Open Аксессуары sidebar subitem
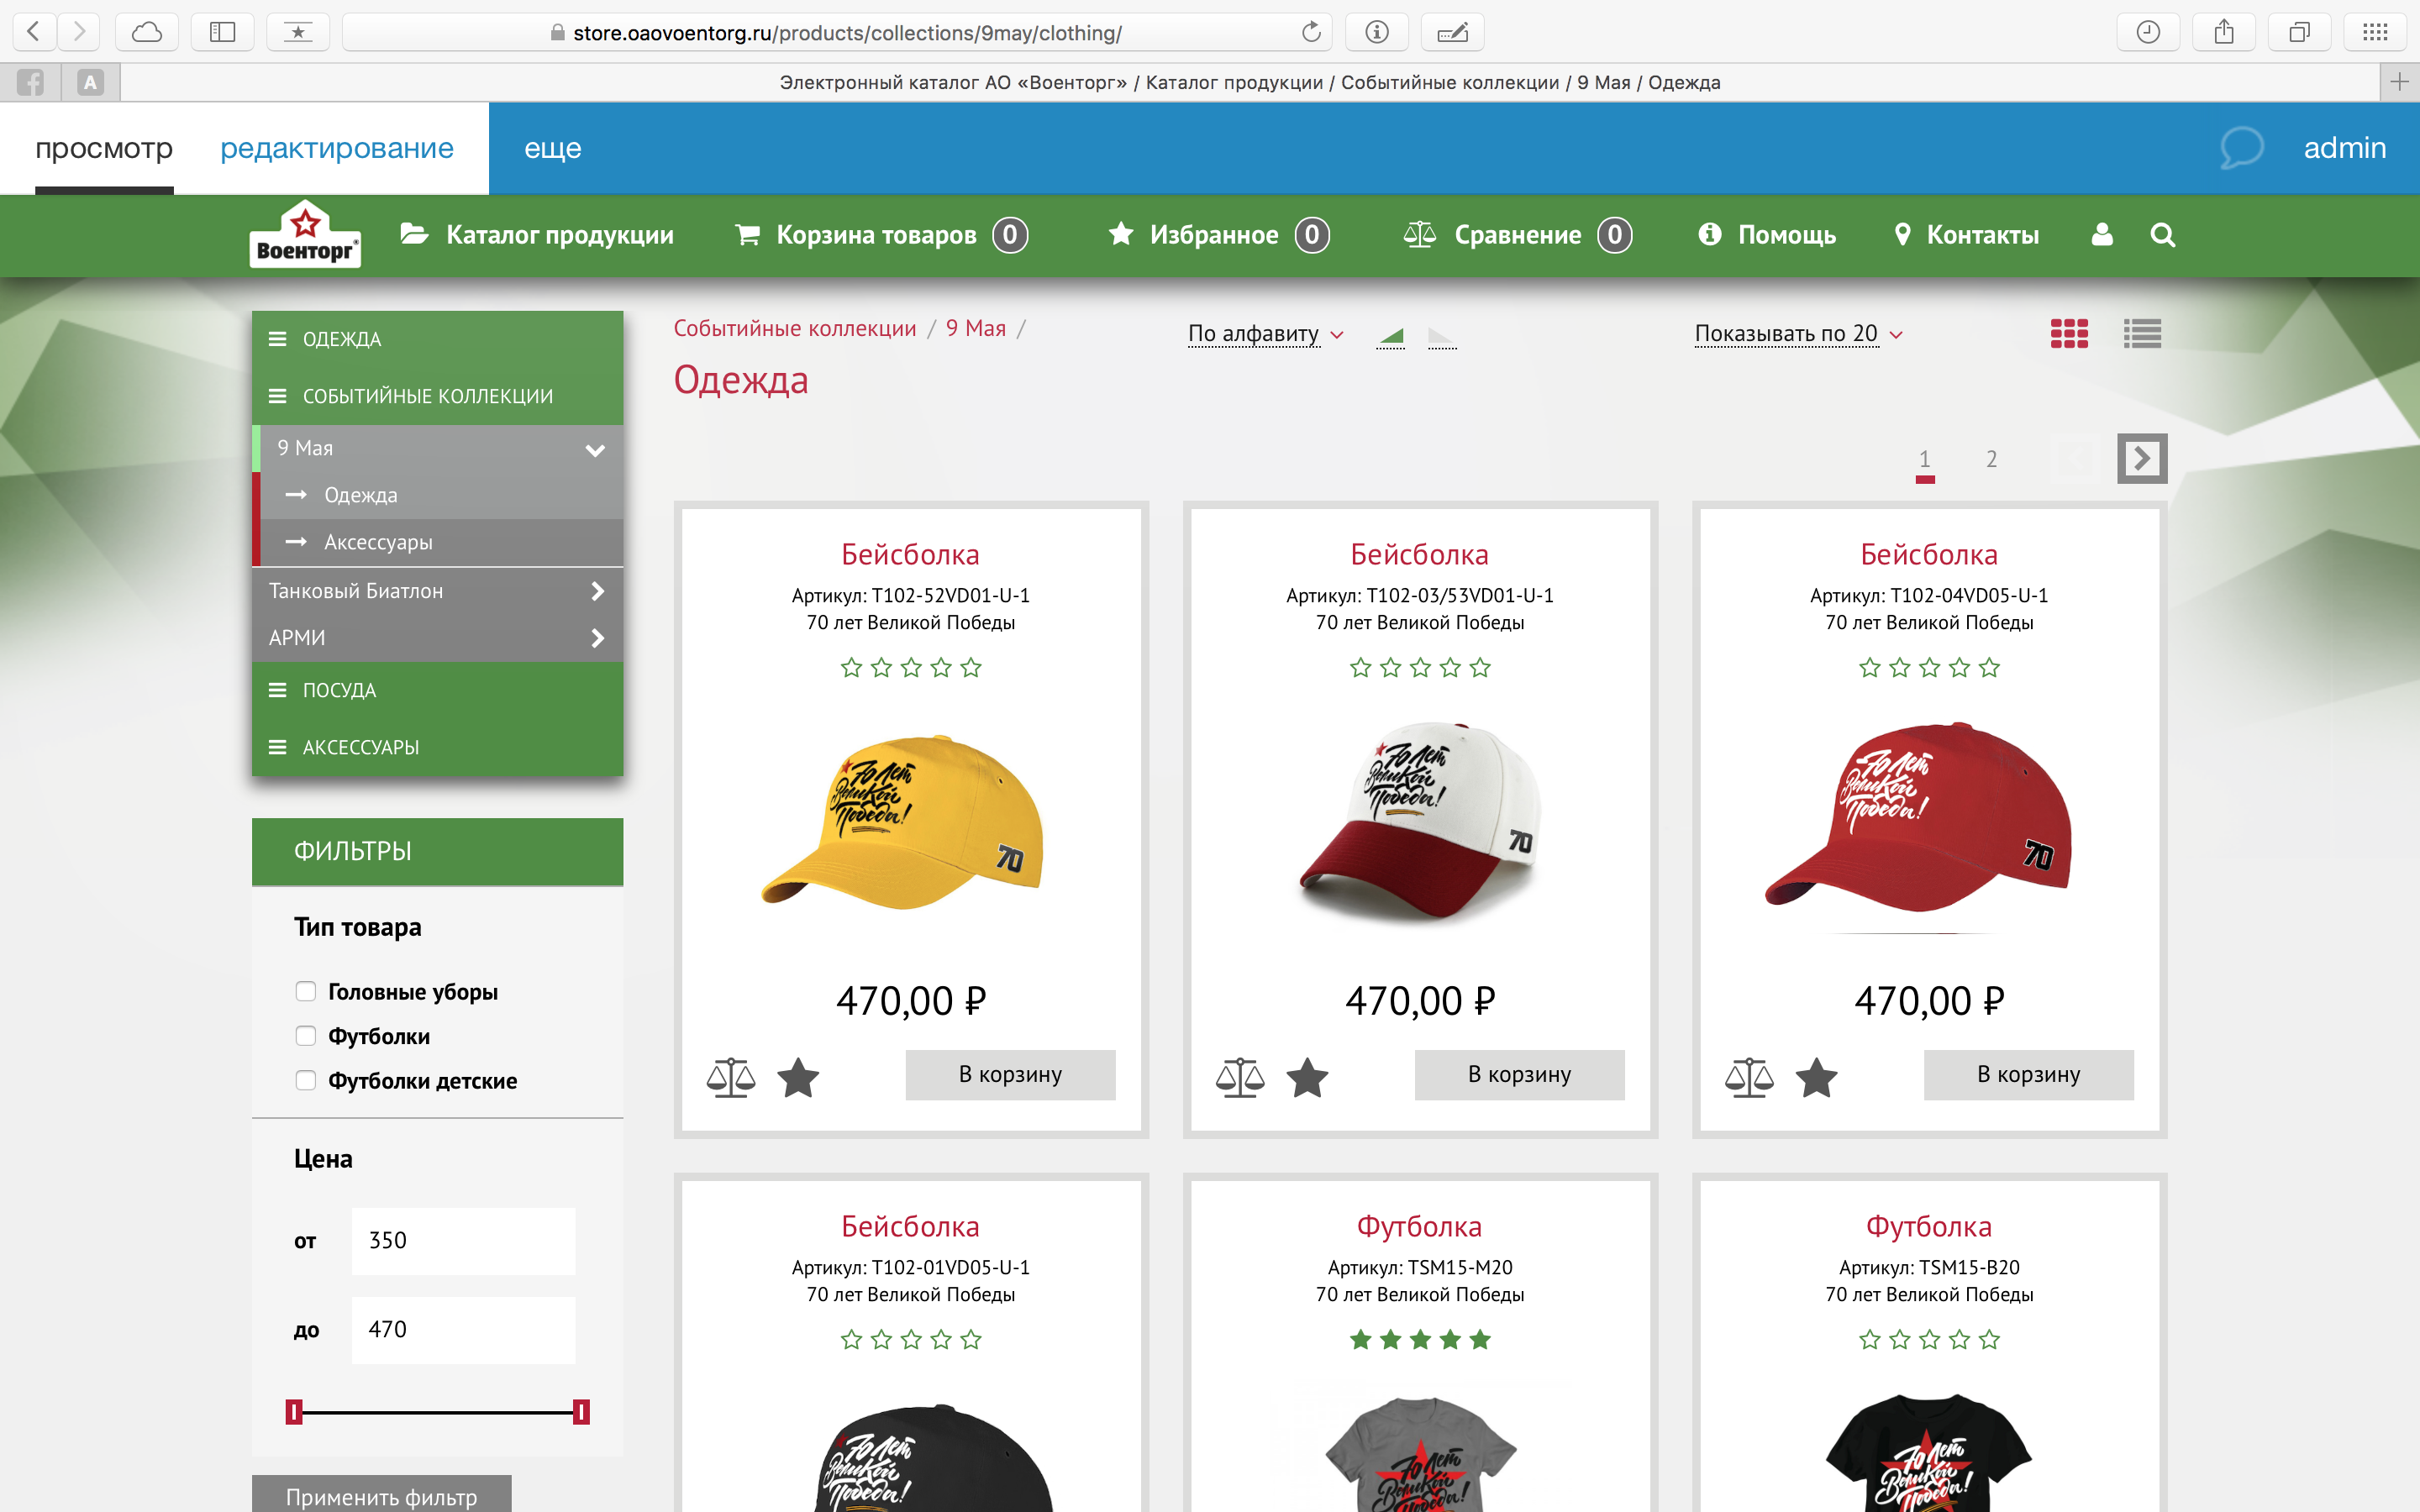The width and height of the screenshot is (2420, 1512). (438, 542)
